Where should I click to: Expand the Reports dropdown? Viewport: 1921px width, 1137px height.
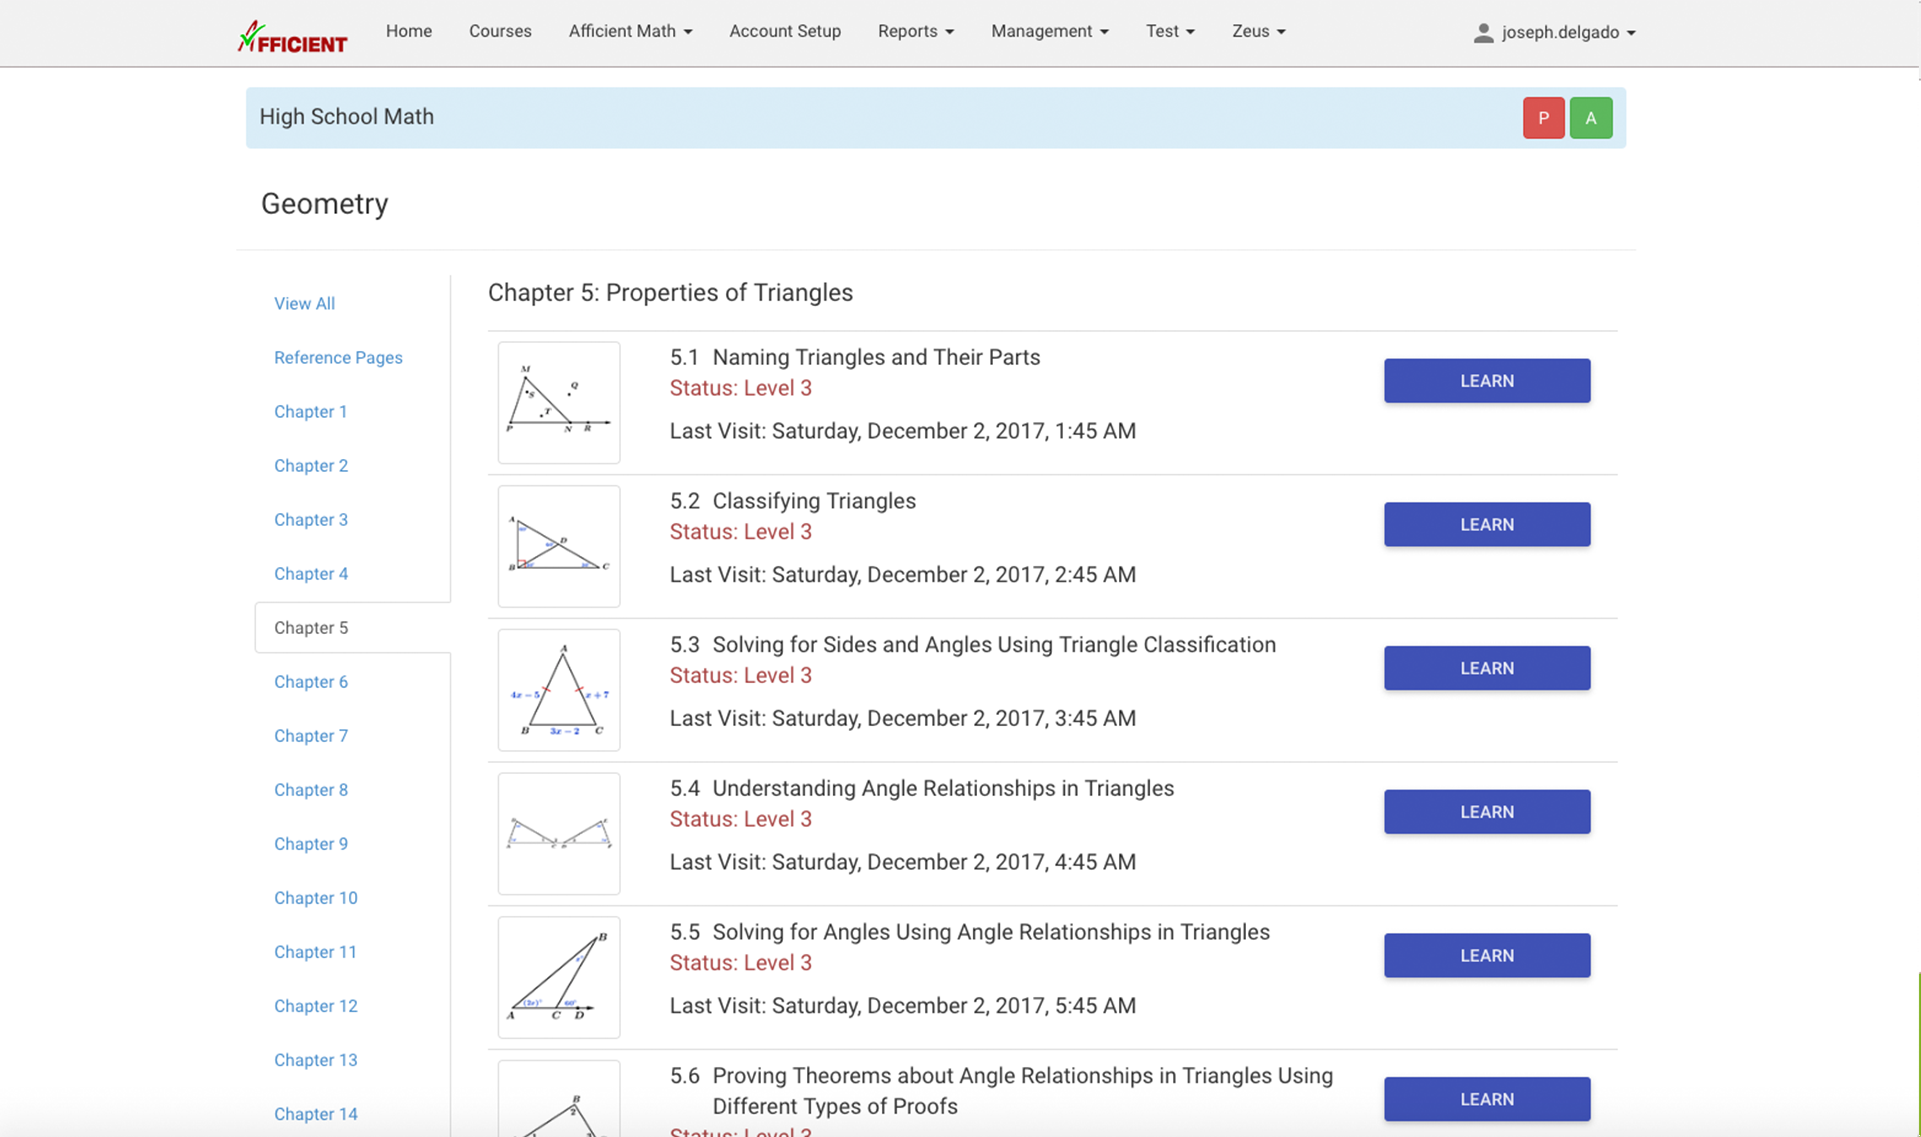pyautogui.click(x=915, y=31)
